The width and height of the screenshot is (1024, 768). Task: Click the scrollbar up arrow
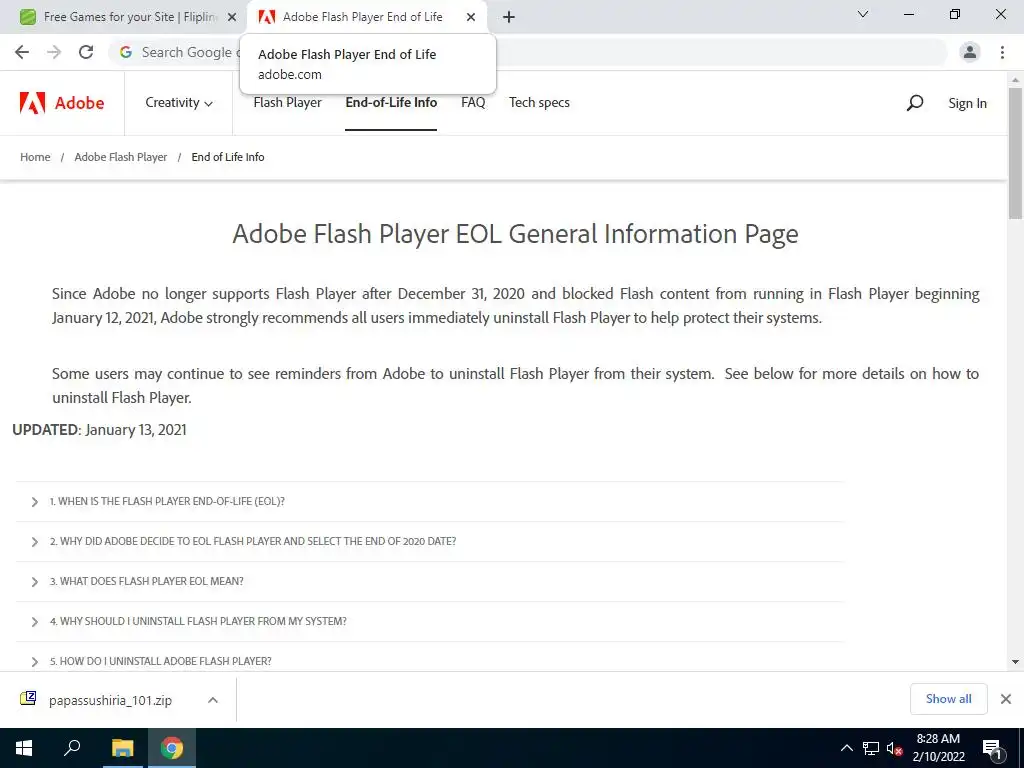(x=1015, y=80)
